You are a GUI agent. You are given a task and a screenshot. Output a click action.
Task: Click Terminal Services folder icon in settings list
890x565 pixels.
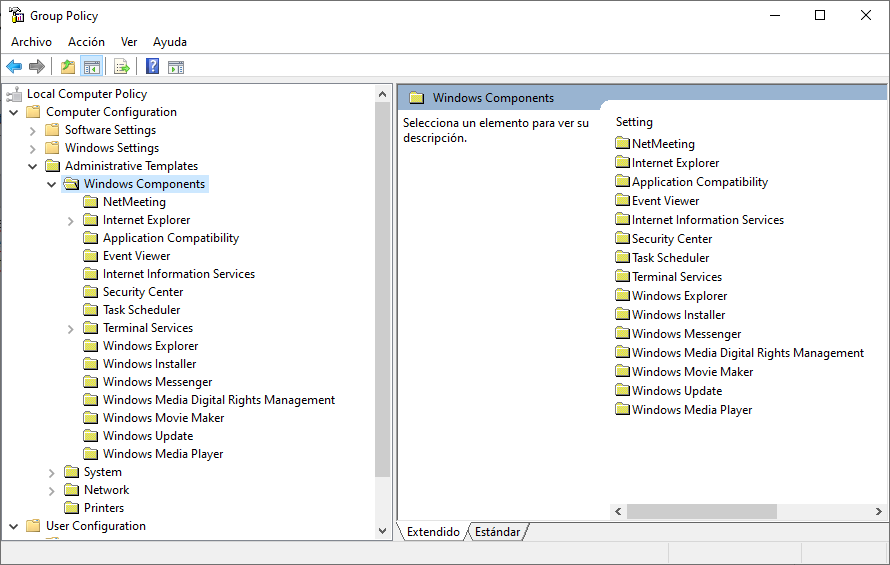pyautogui.click(x=623, y=277)
